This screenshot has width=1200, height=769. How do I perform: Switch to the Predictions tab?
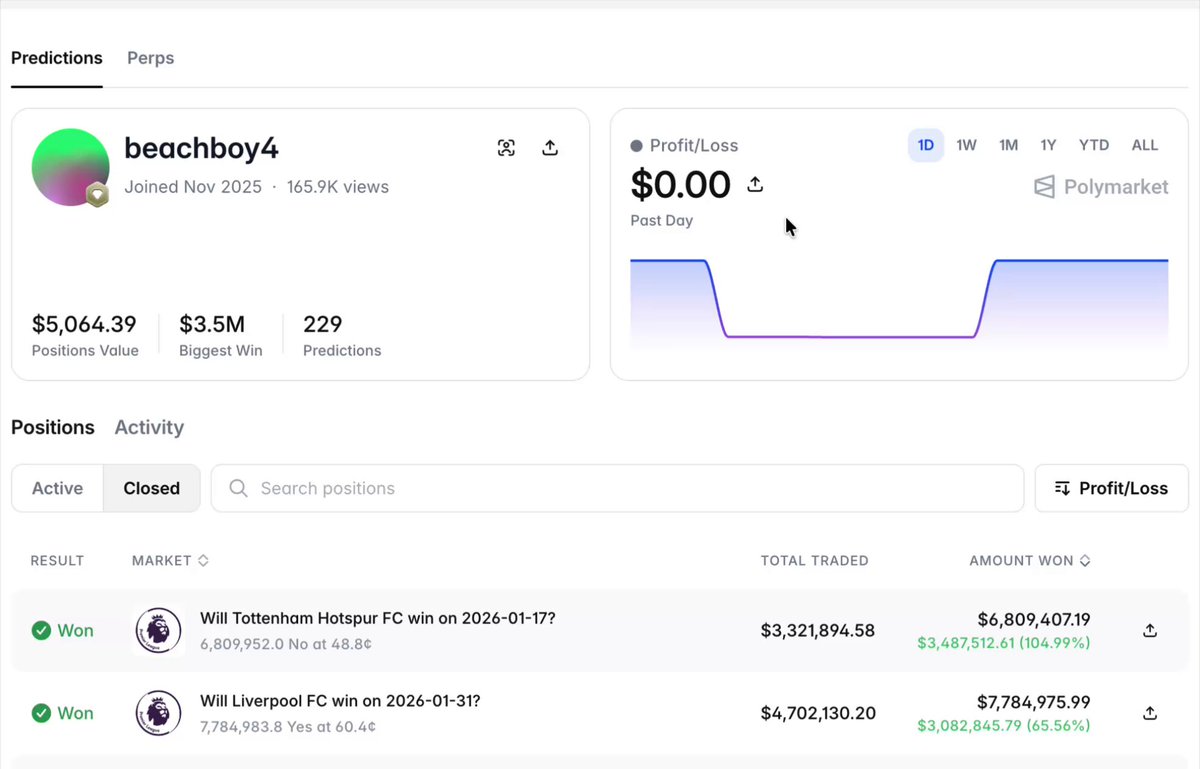[57, 58]
